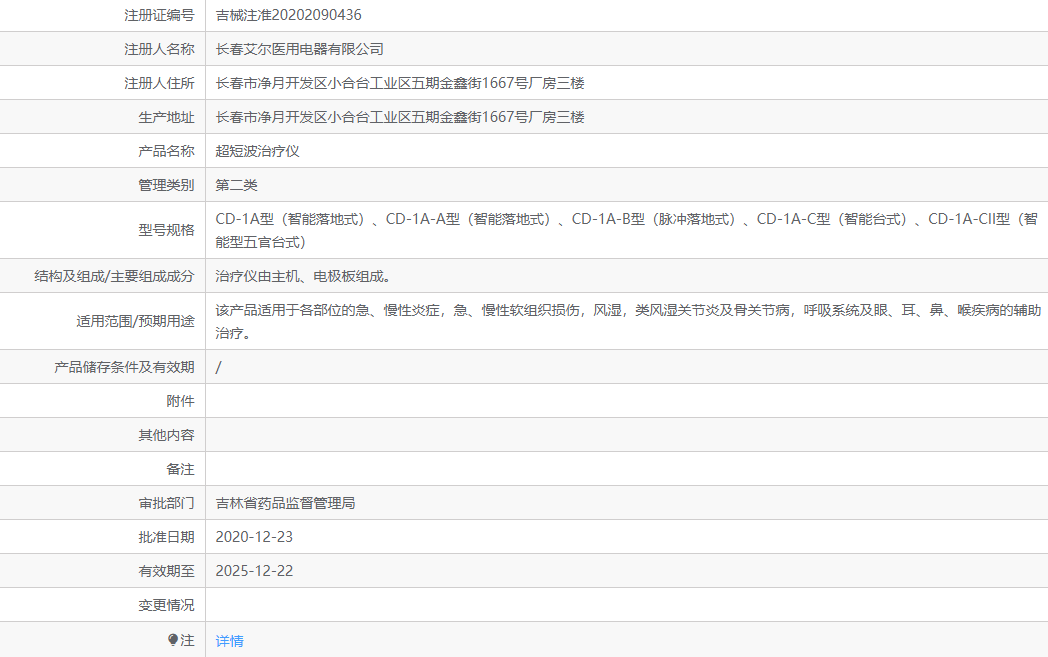Click the 有效期至 label
Image resolution: width=1048 pixels, height=657 pixels.
coord(166,571)
